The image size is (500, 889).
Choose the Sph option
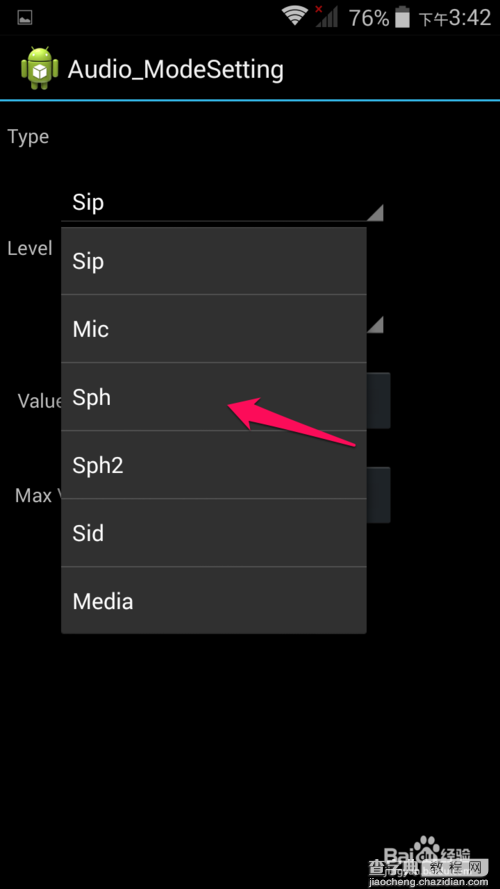coord(214,397)
